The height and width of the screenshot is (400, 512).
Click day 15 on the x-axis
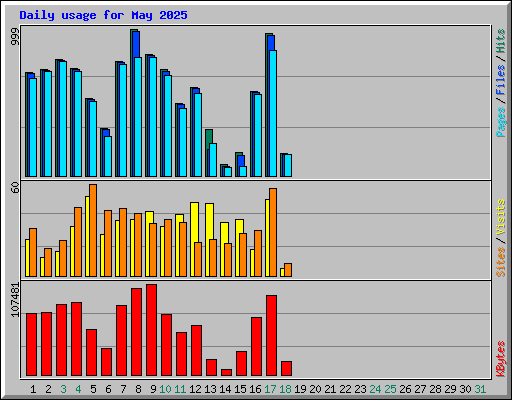pos(240,389)
